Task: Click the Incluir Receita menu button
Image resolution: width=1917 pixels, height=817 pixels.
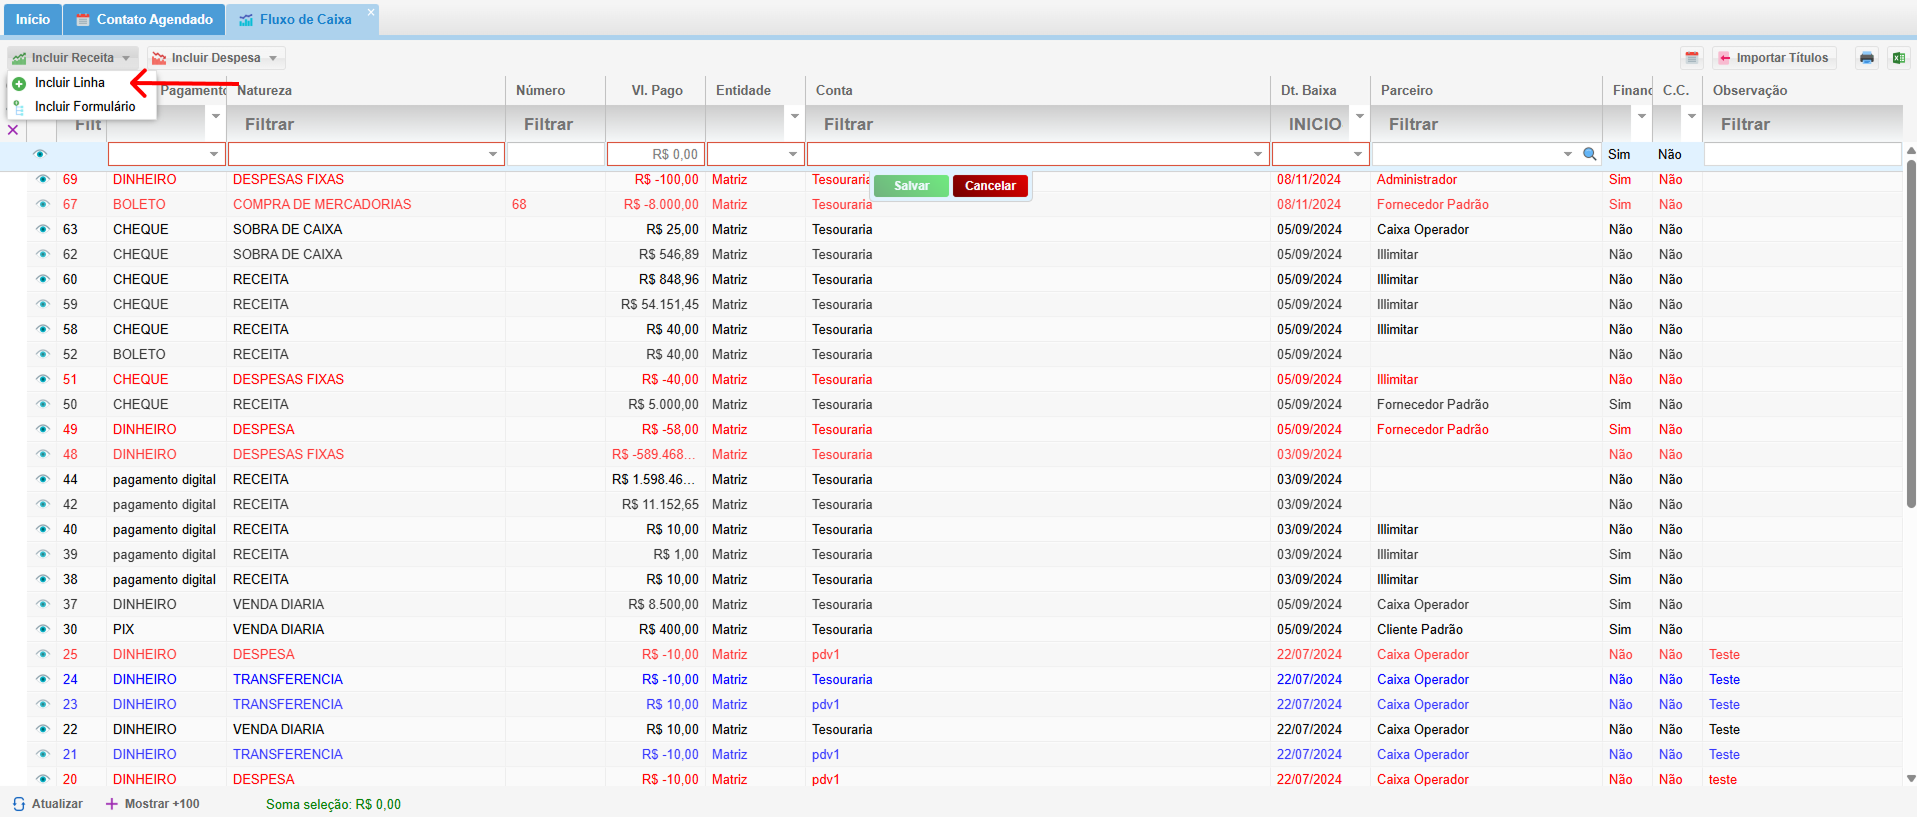Action: pos(72,58)
